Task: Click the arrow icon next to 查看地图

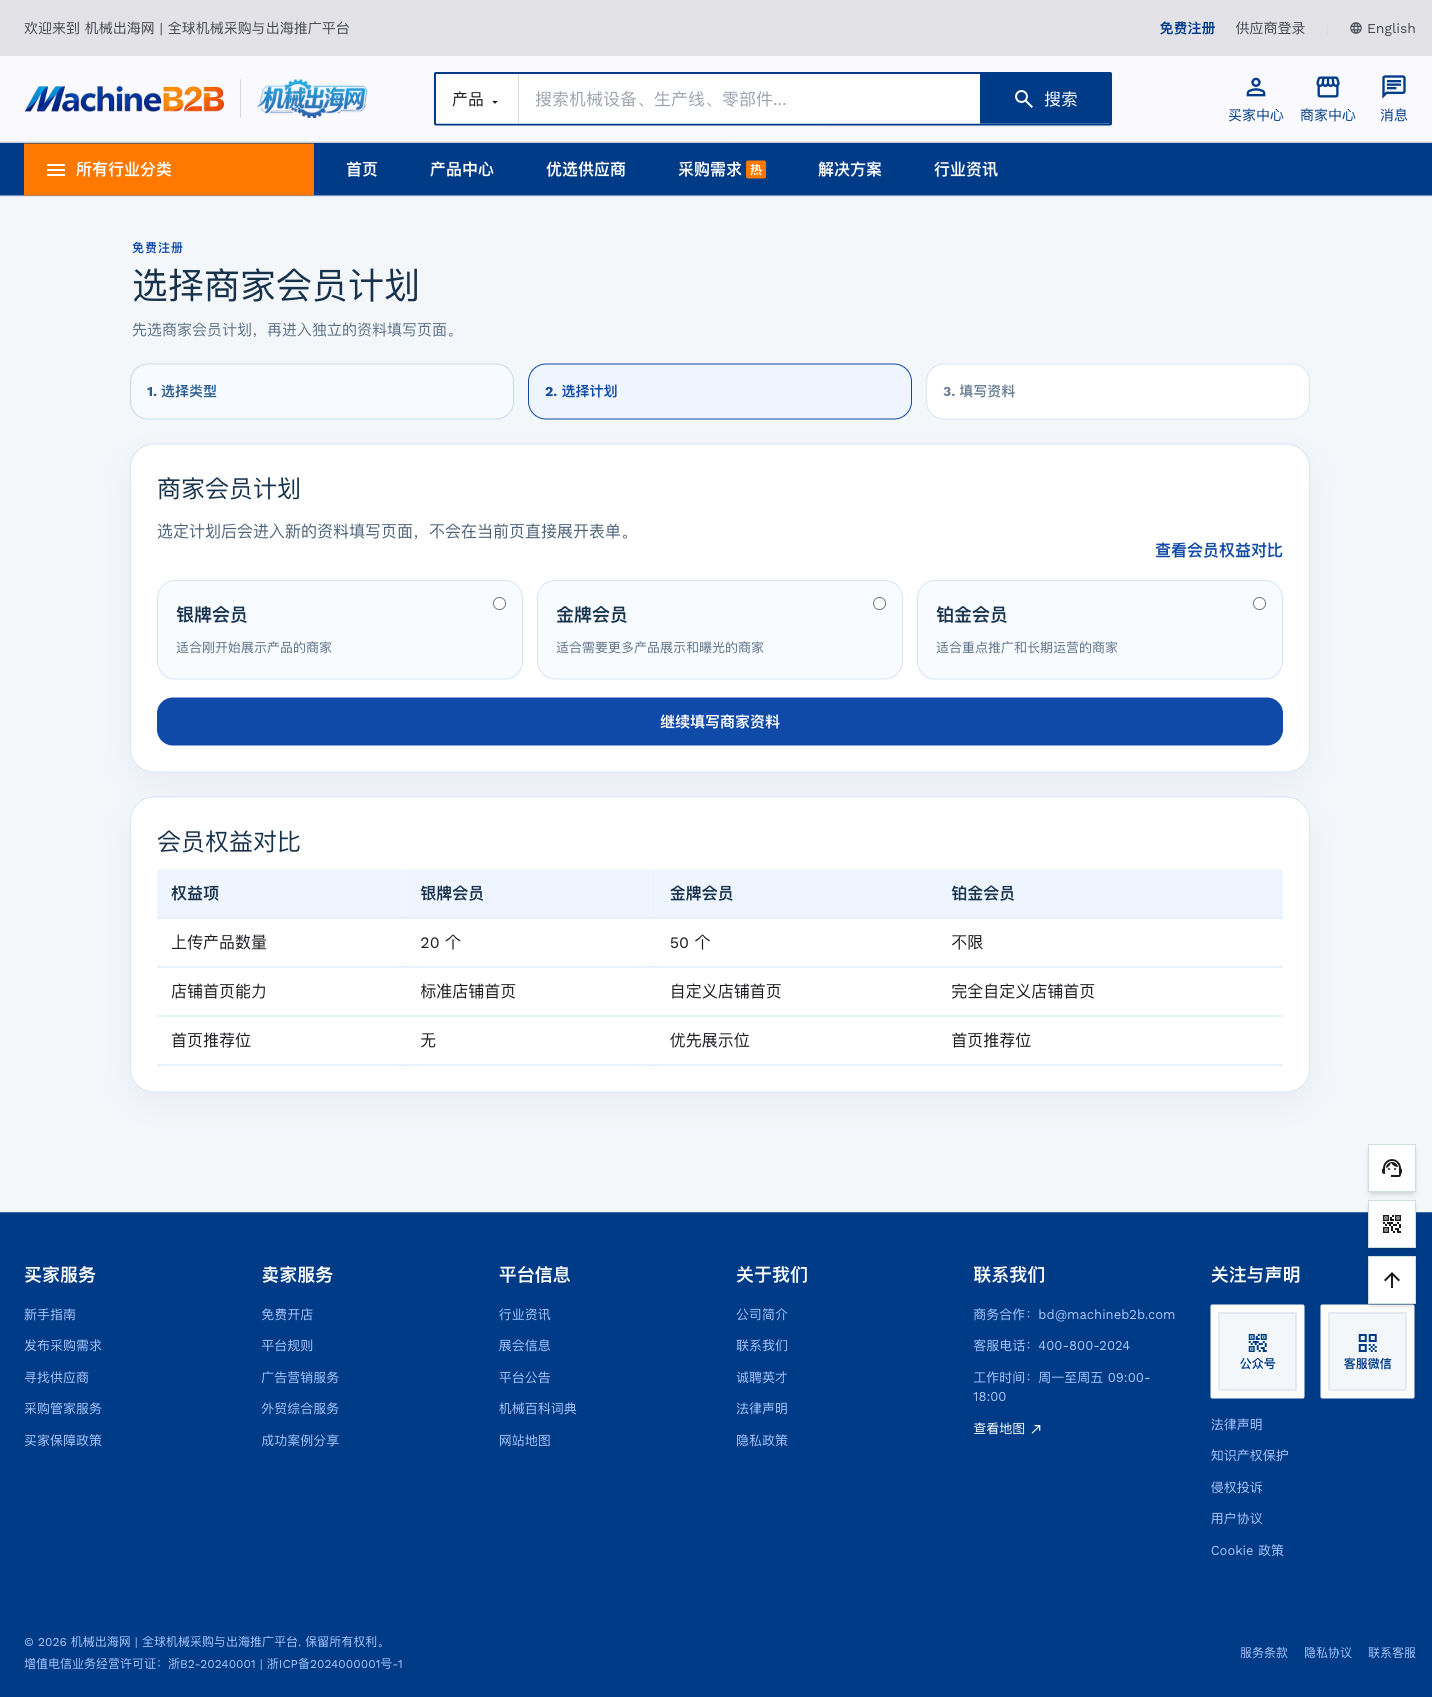Action: tap(1036, 1429)
